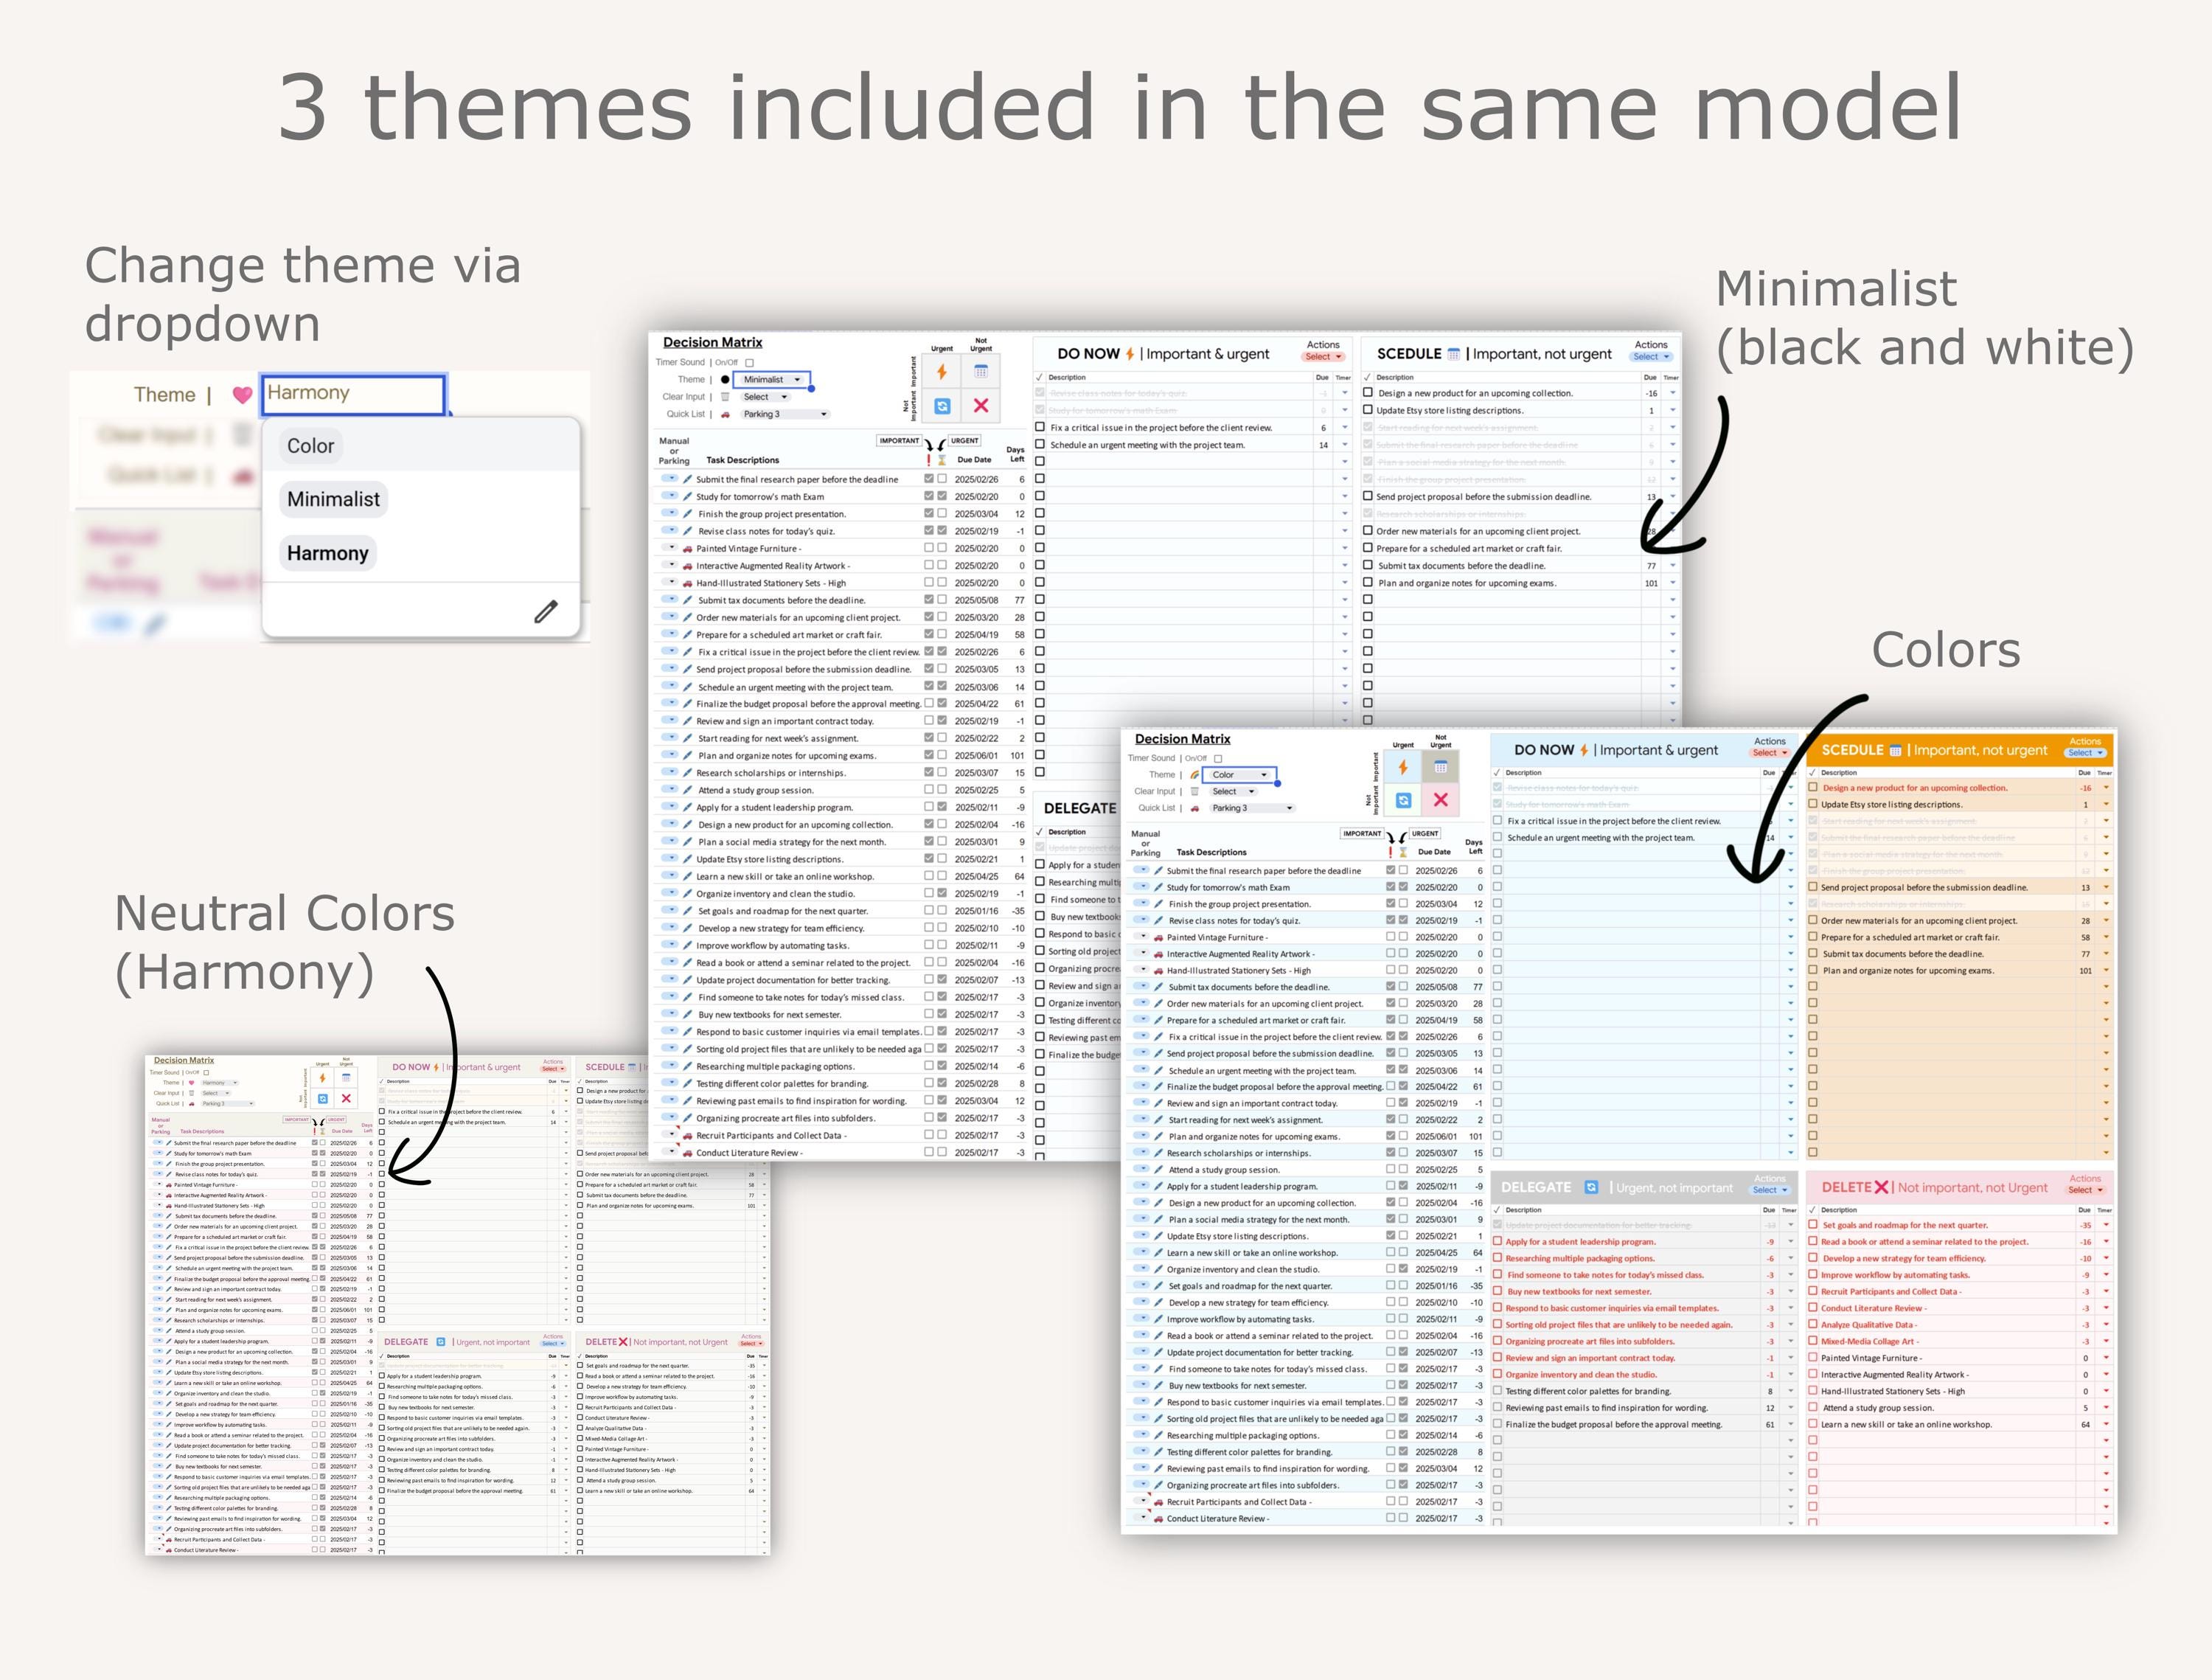This screenshot has width=2212, height=1680.
Task: Click the orange SCEDULE header in Colors sheet
Action: point(1960,751)
